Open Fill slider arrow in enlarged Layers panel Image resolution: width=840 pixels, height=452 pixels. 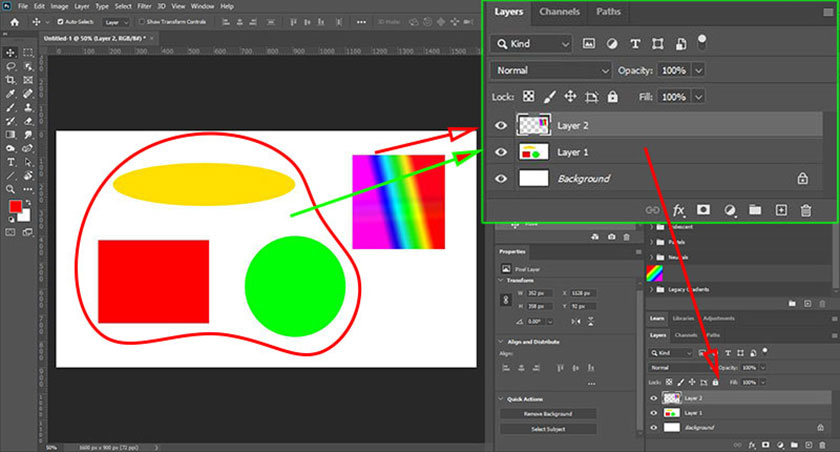pos(699,97)
